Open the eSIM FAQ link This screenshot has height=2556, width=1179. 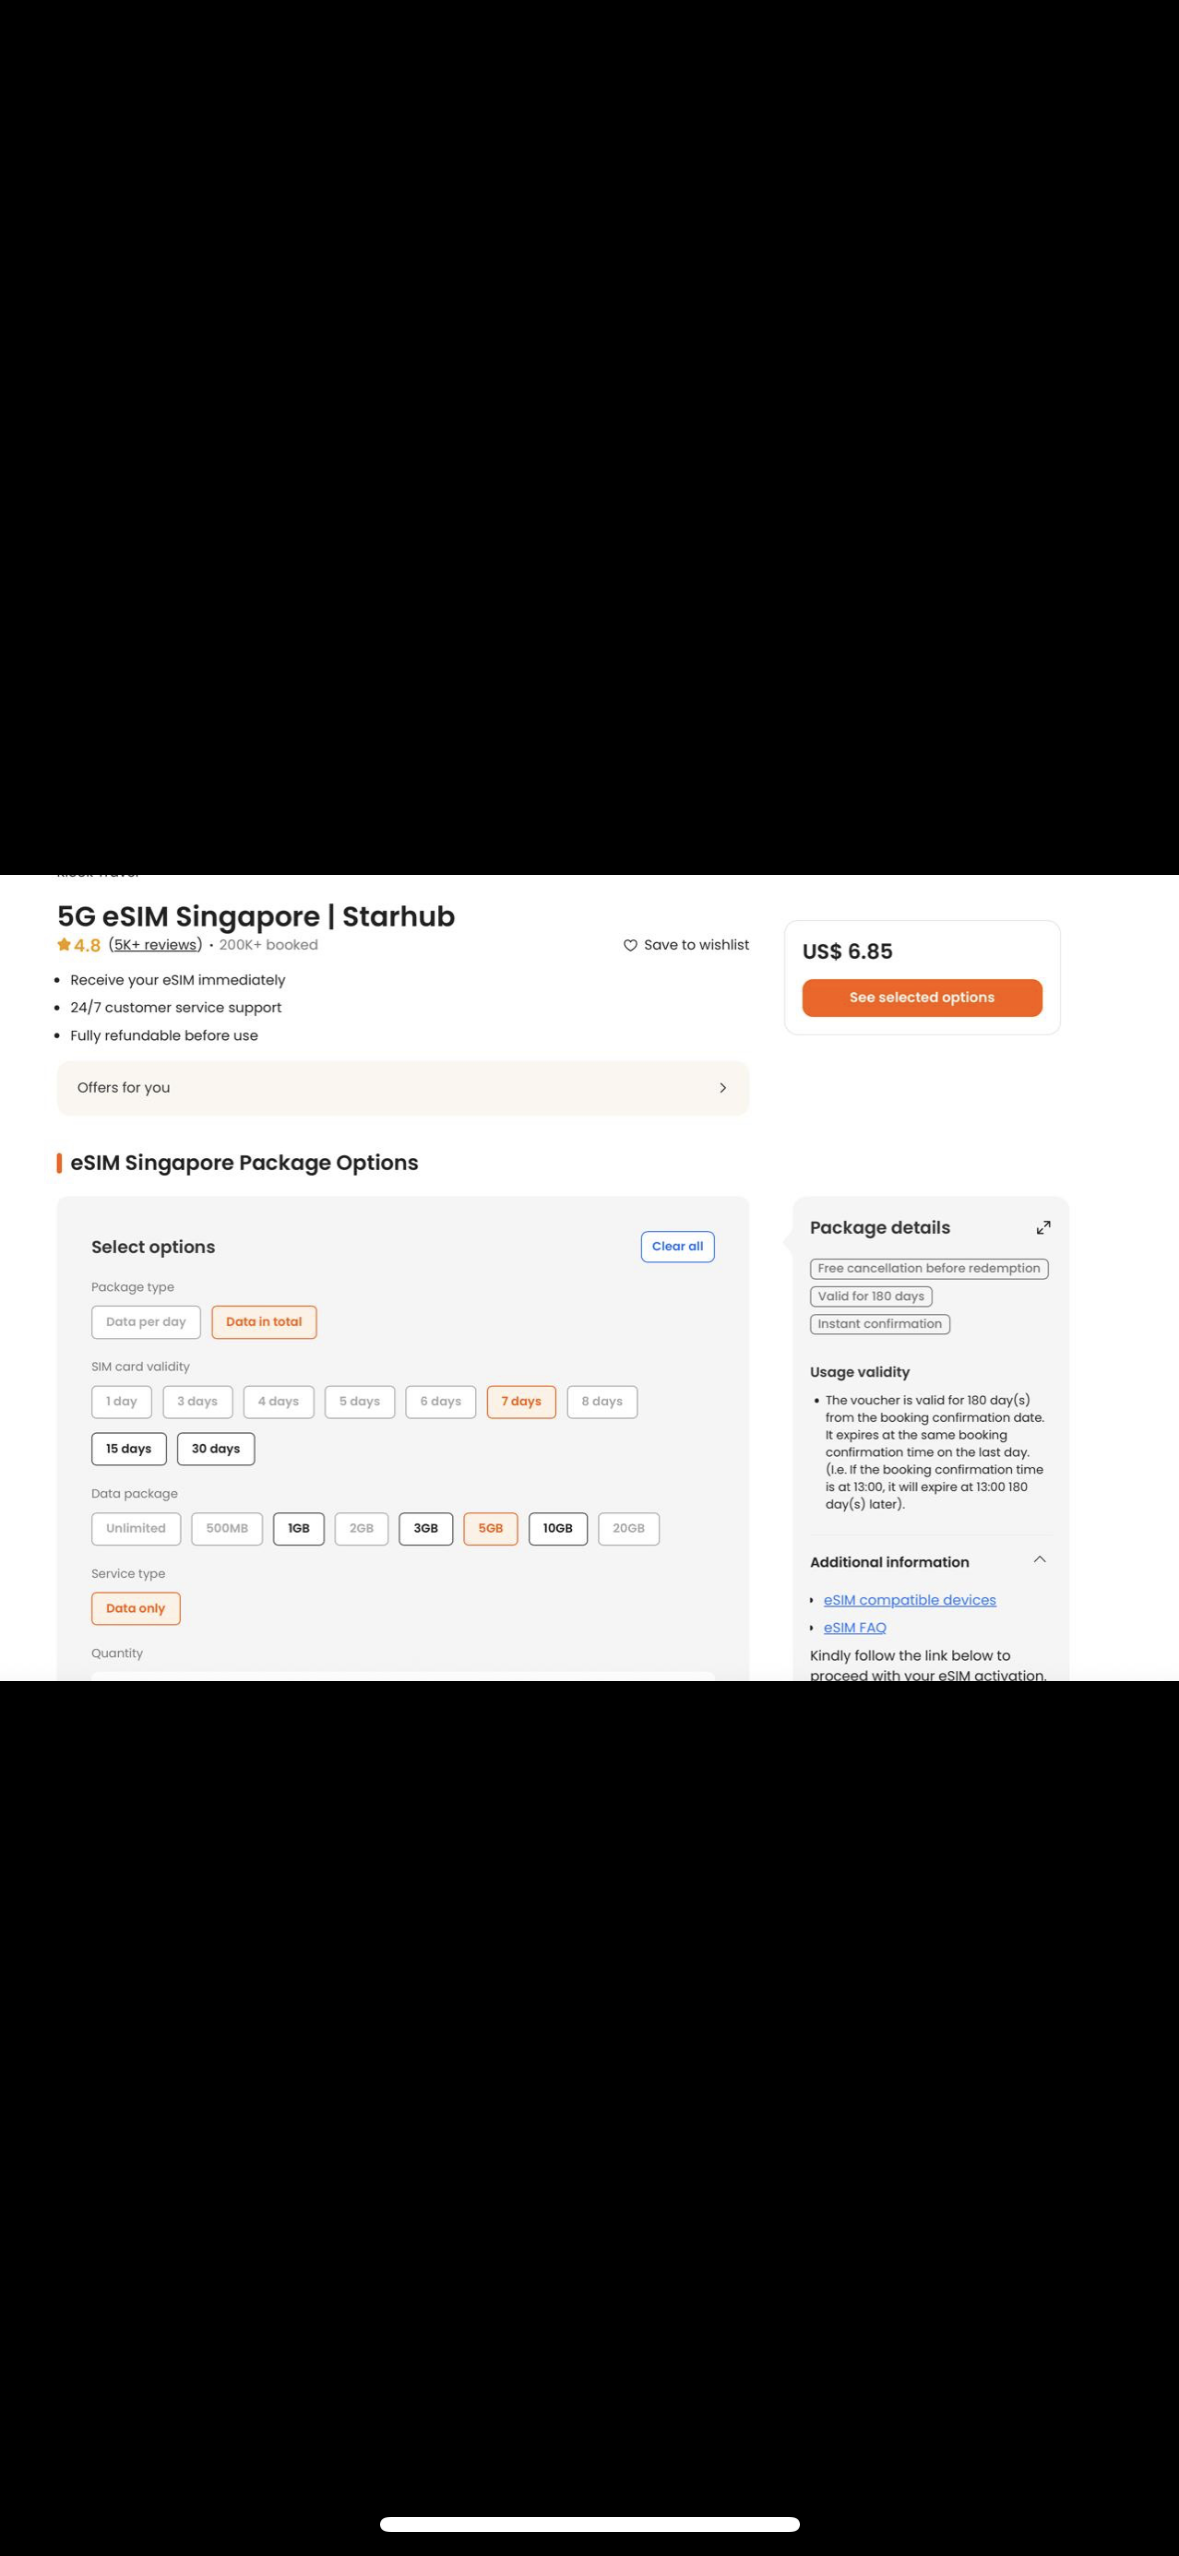(x=855, y=1628)
